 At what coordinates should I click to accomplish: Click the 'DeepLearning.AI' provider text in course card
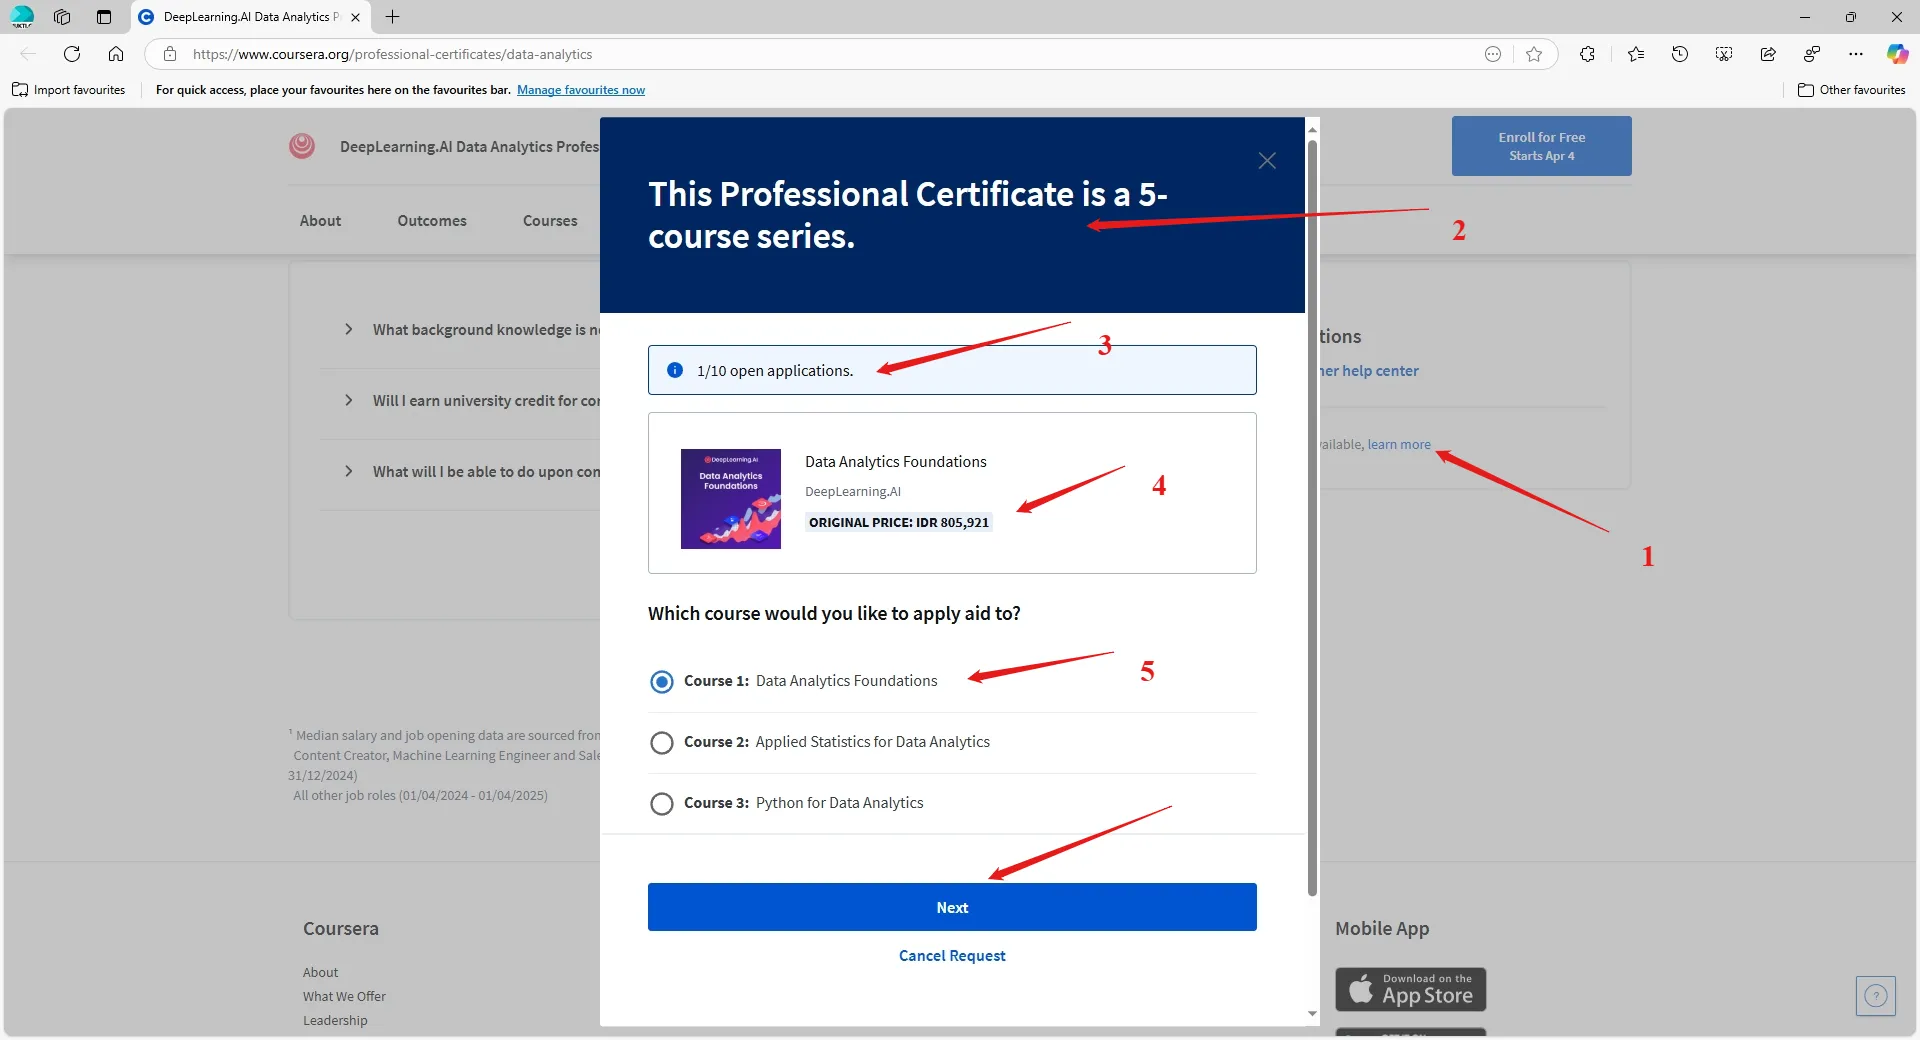tap(853, 492)
